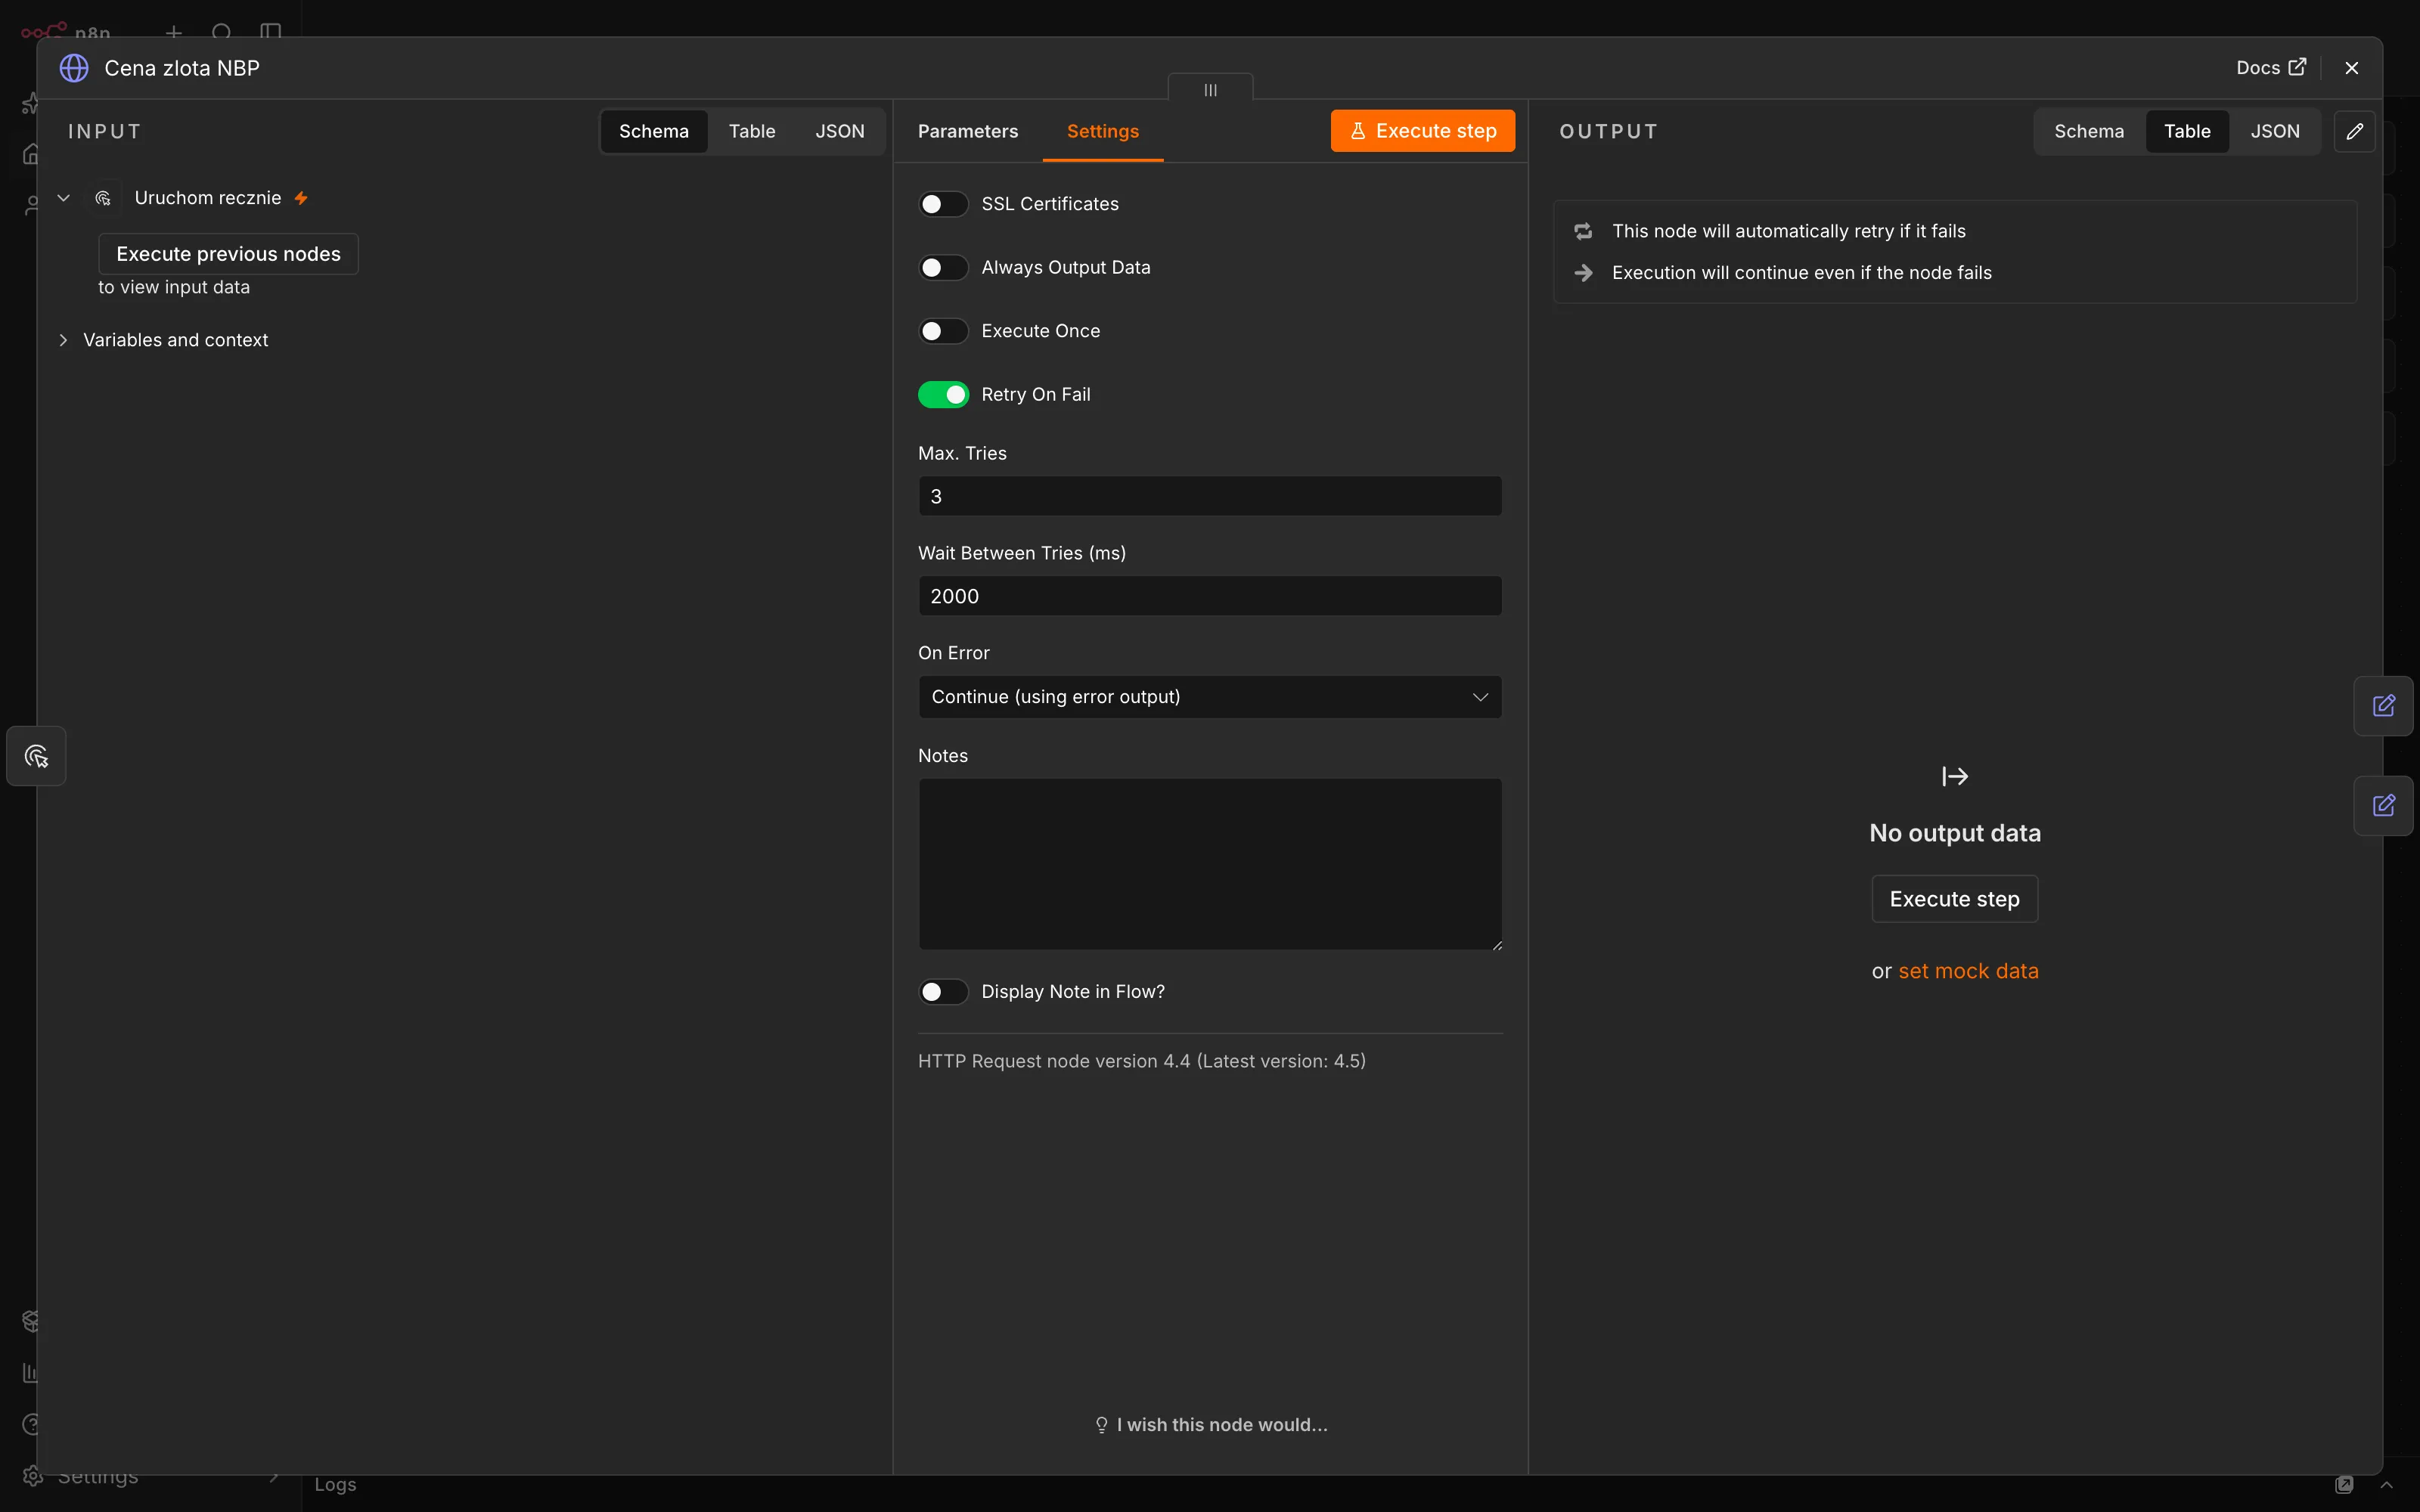The width and height of the screenshot is (2420, 1512).
Task: Click the Uruchom recznie trigger cursor icon
Action: (x=102, y=198)
